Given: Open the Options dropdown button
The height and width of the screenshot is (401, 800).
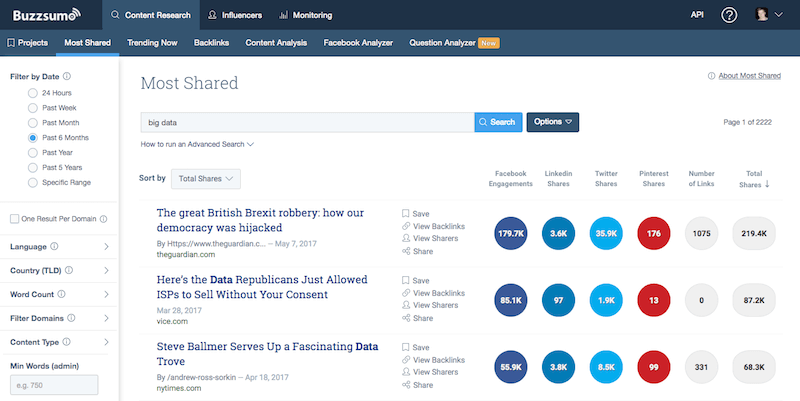Looking at the screenshot, I should [x=552, y=122].
